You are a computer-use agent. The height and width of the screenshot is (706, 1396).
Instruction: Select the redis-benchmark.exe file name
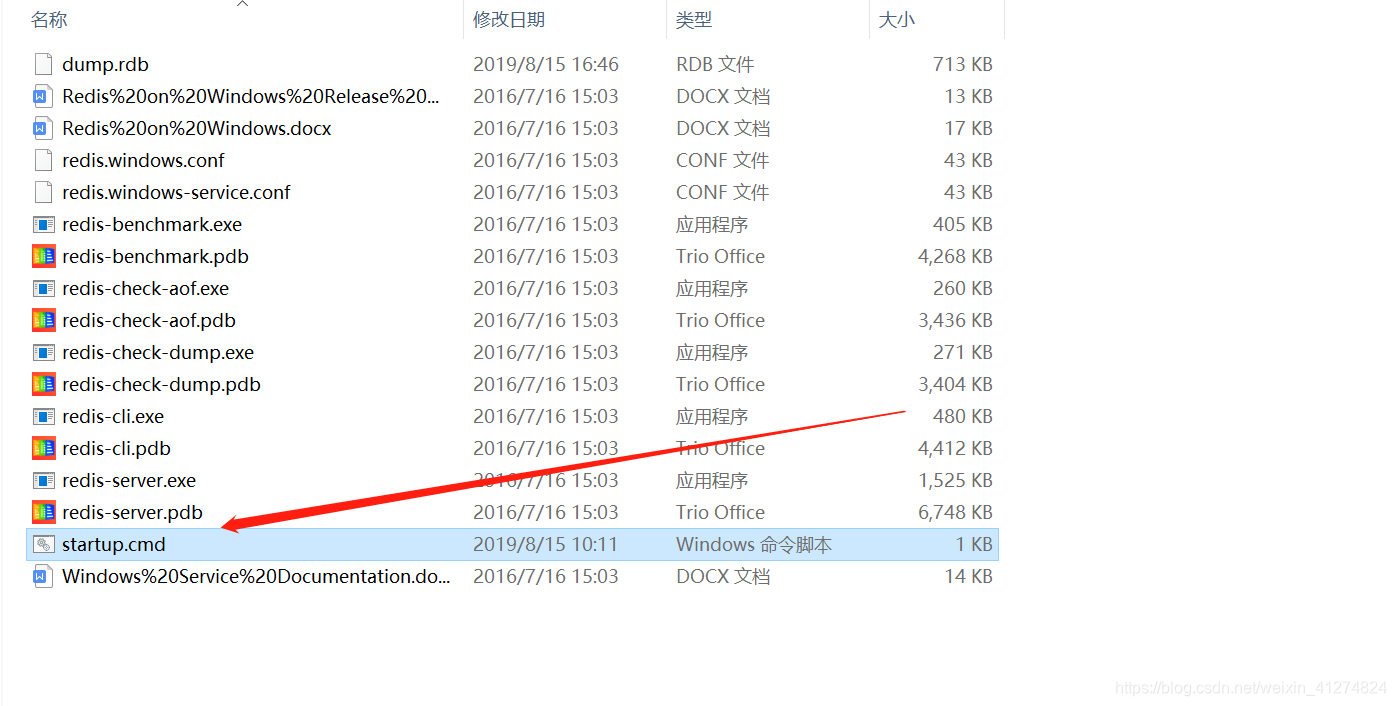[x=152, y=225]
